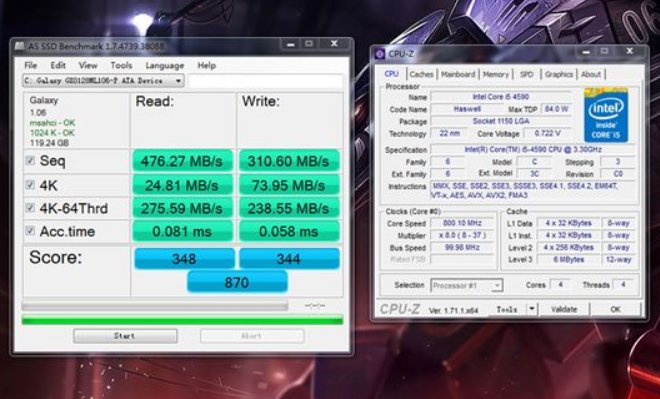Toggle the Acc.time test checkbox
Image resolution: width=660 pixels, height=399 pixels.
(x=30, y=230)
